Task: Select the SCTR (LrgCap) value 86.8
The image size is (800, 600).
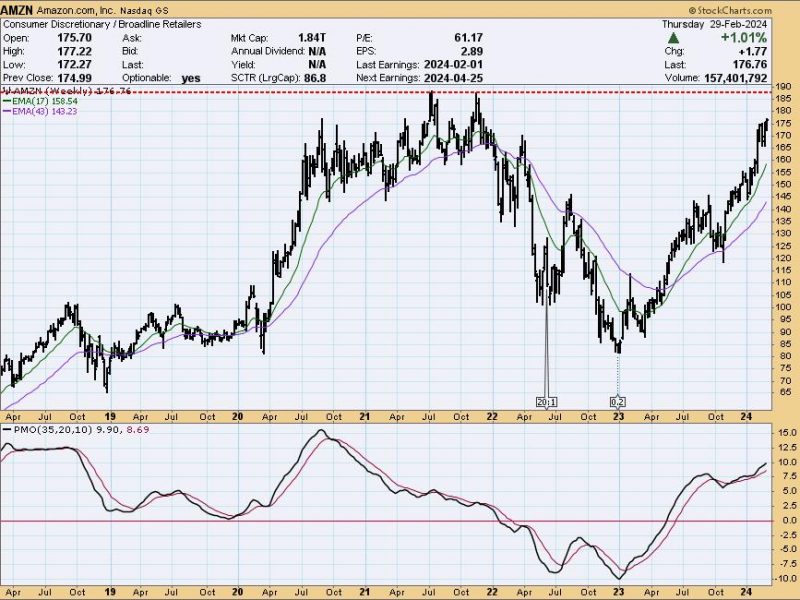Action: pos(313,78)
